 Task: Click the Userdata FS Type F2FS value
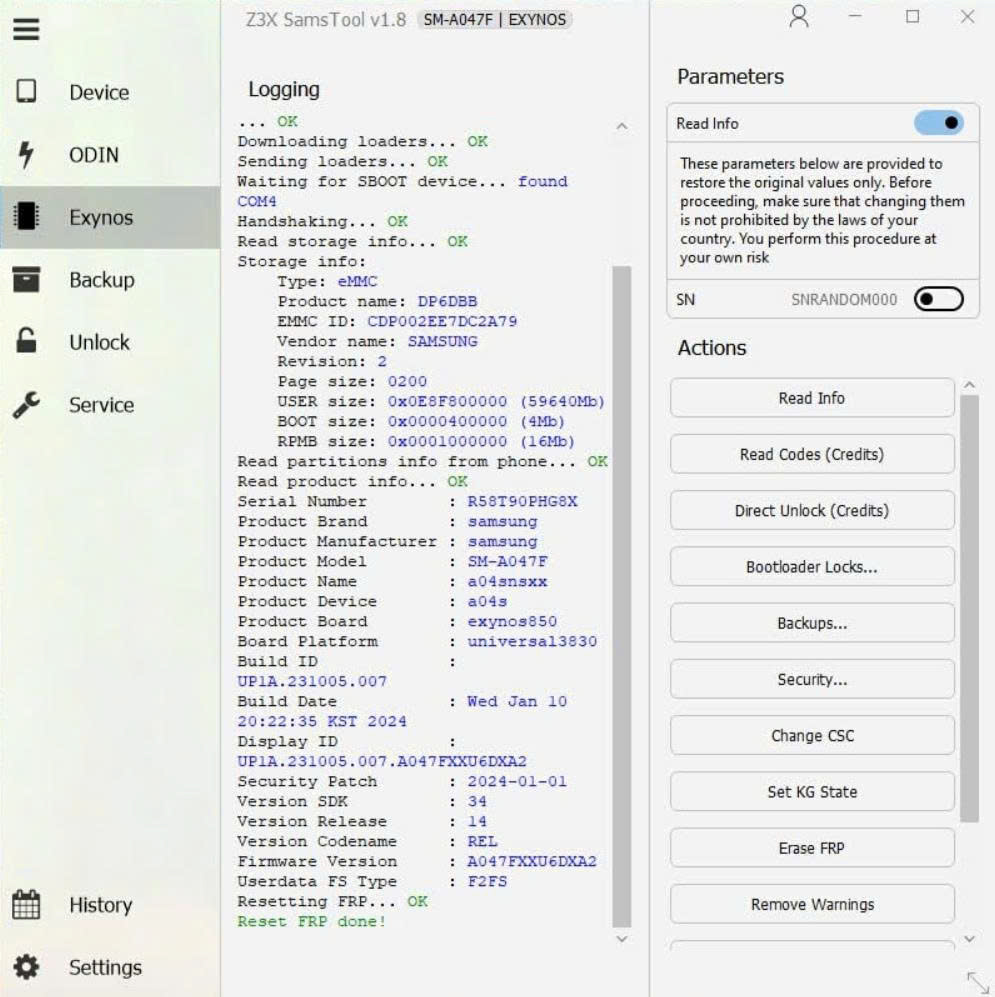tap(487, 881)
